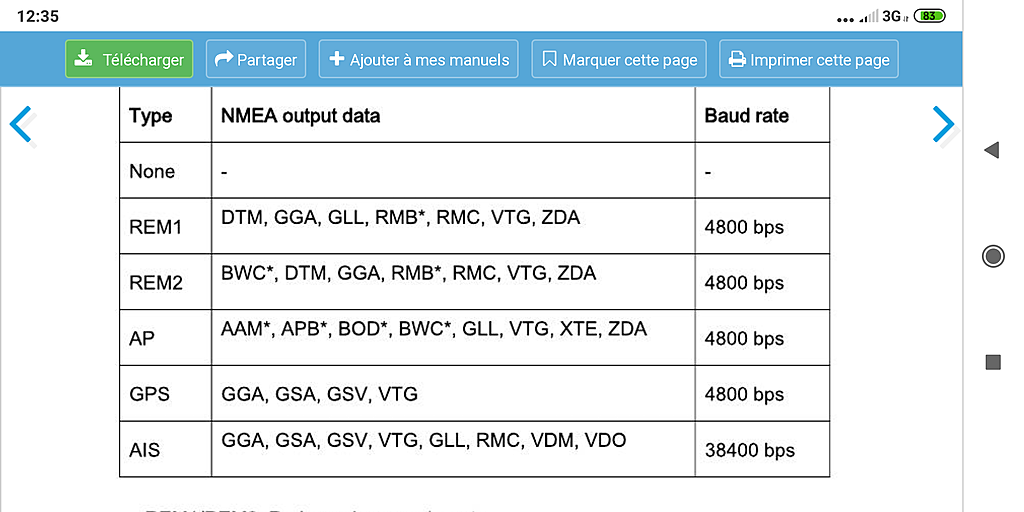Click the GPS row data GGA, GSA, GSV, VTG
Viewport: 1024px width, 512px height.
[x=319, y=394]
